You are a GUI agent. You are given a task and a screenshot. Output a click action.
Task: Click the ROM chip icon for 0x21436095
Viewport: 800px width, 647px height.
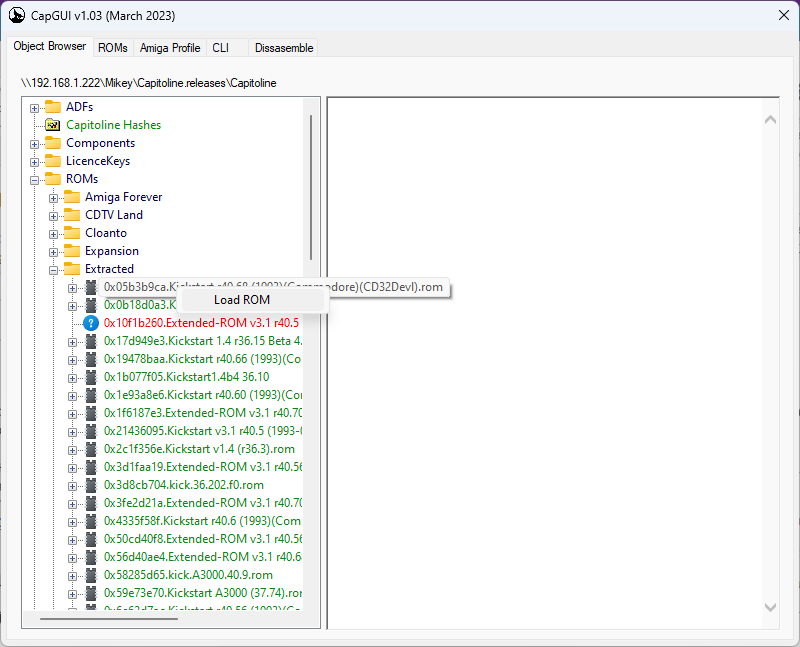click(91, 431)
